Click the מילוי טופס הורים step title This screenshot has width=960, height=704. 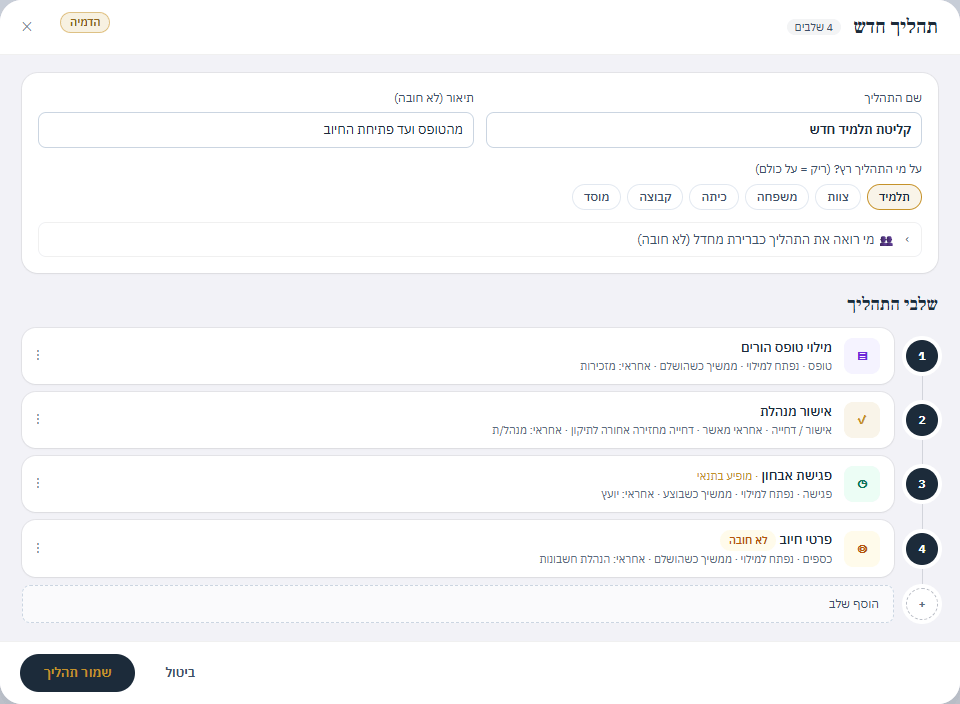click(x=786, y=348)
